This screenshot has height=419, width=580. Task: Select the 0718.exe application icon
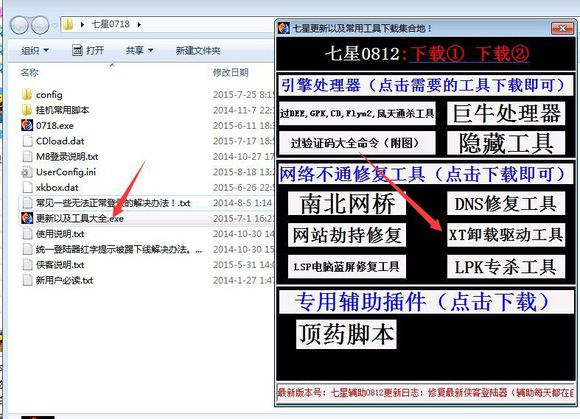coord(27,125)
